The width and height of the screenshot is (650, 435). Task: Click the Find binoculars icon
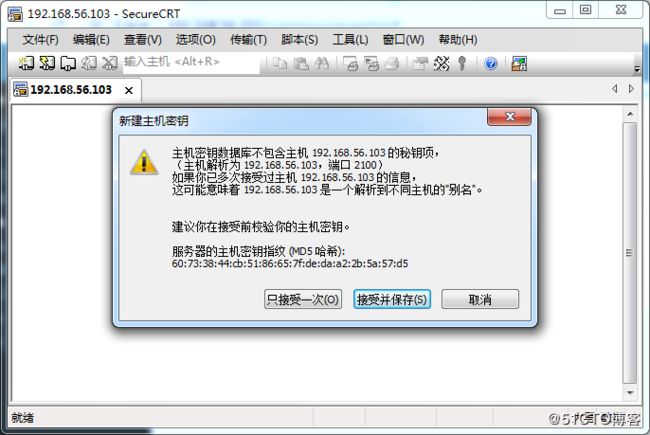point(321,63)
